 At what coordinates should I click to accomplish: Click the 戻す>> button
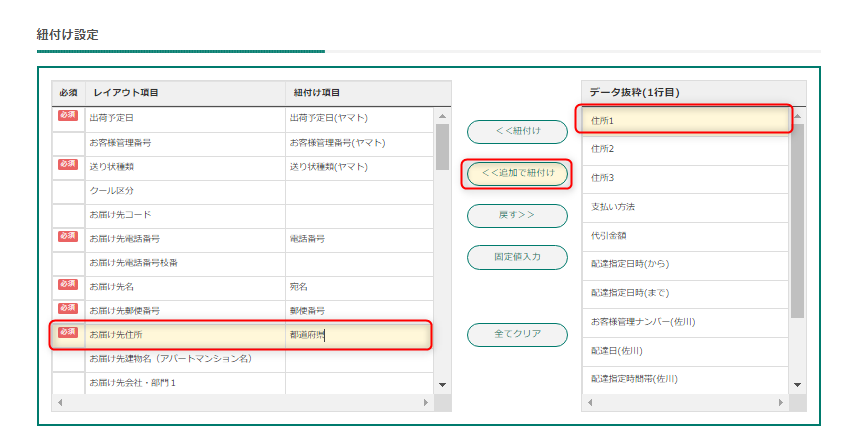pos(517,215)
